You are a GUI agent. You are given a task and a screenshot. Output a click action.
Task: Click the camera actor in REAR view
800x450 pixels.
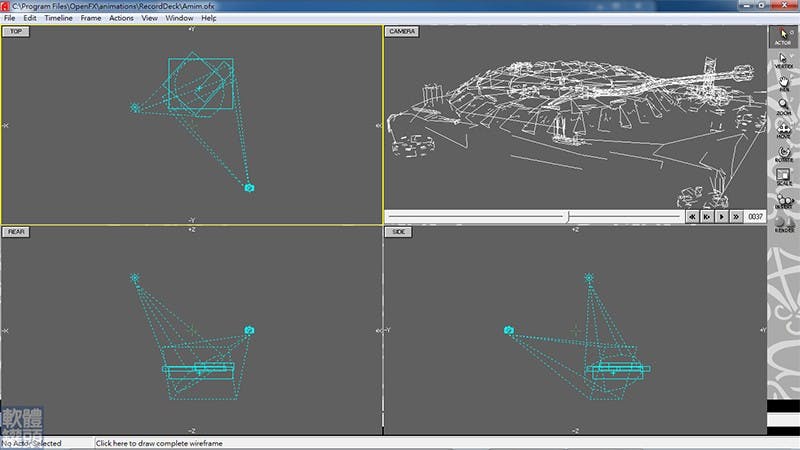tap(249, 330)
